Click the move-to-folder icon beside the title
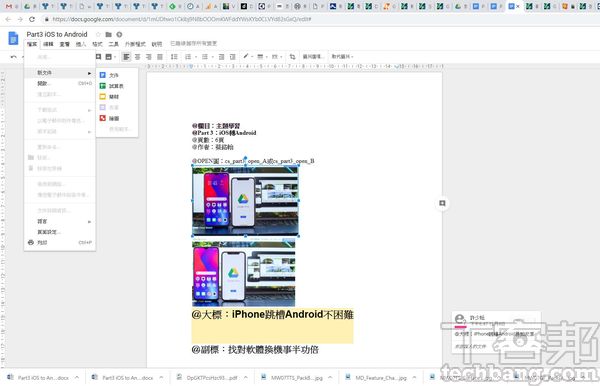 click(x=109, y=34)
